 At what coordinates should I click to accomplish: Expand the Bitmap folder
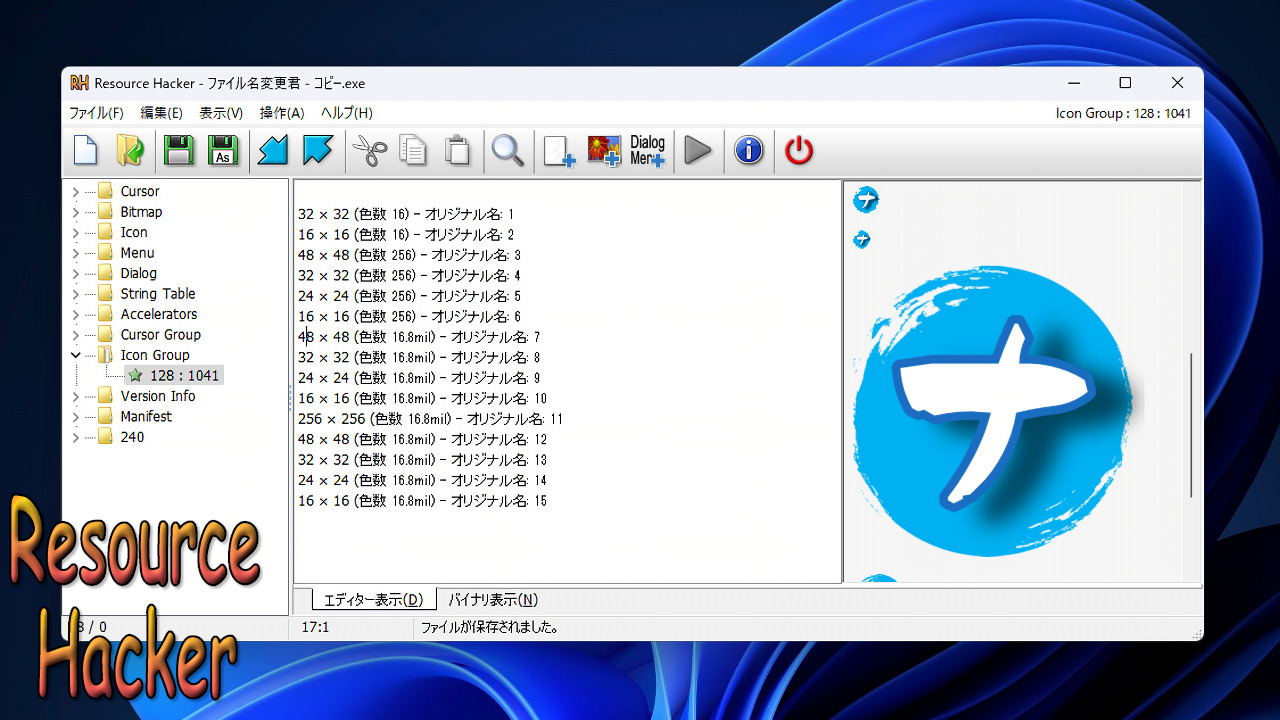click(x=75, y=212)
